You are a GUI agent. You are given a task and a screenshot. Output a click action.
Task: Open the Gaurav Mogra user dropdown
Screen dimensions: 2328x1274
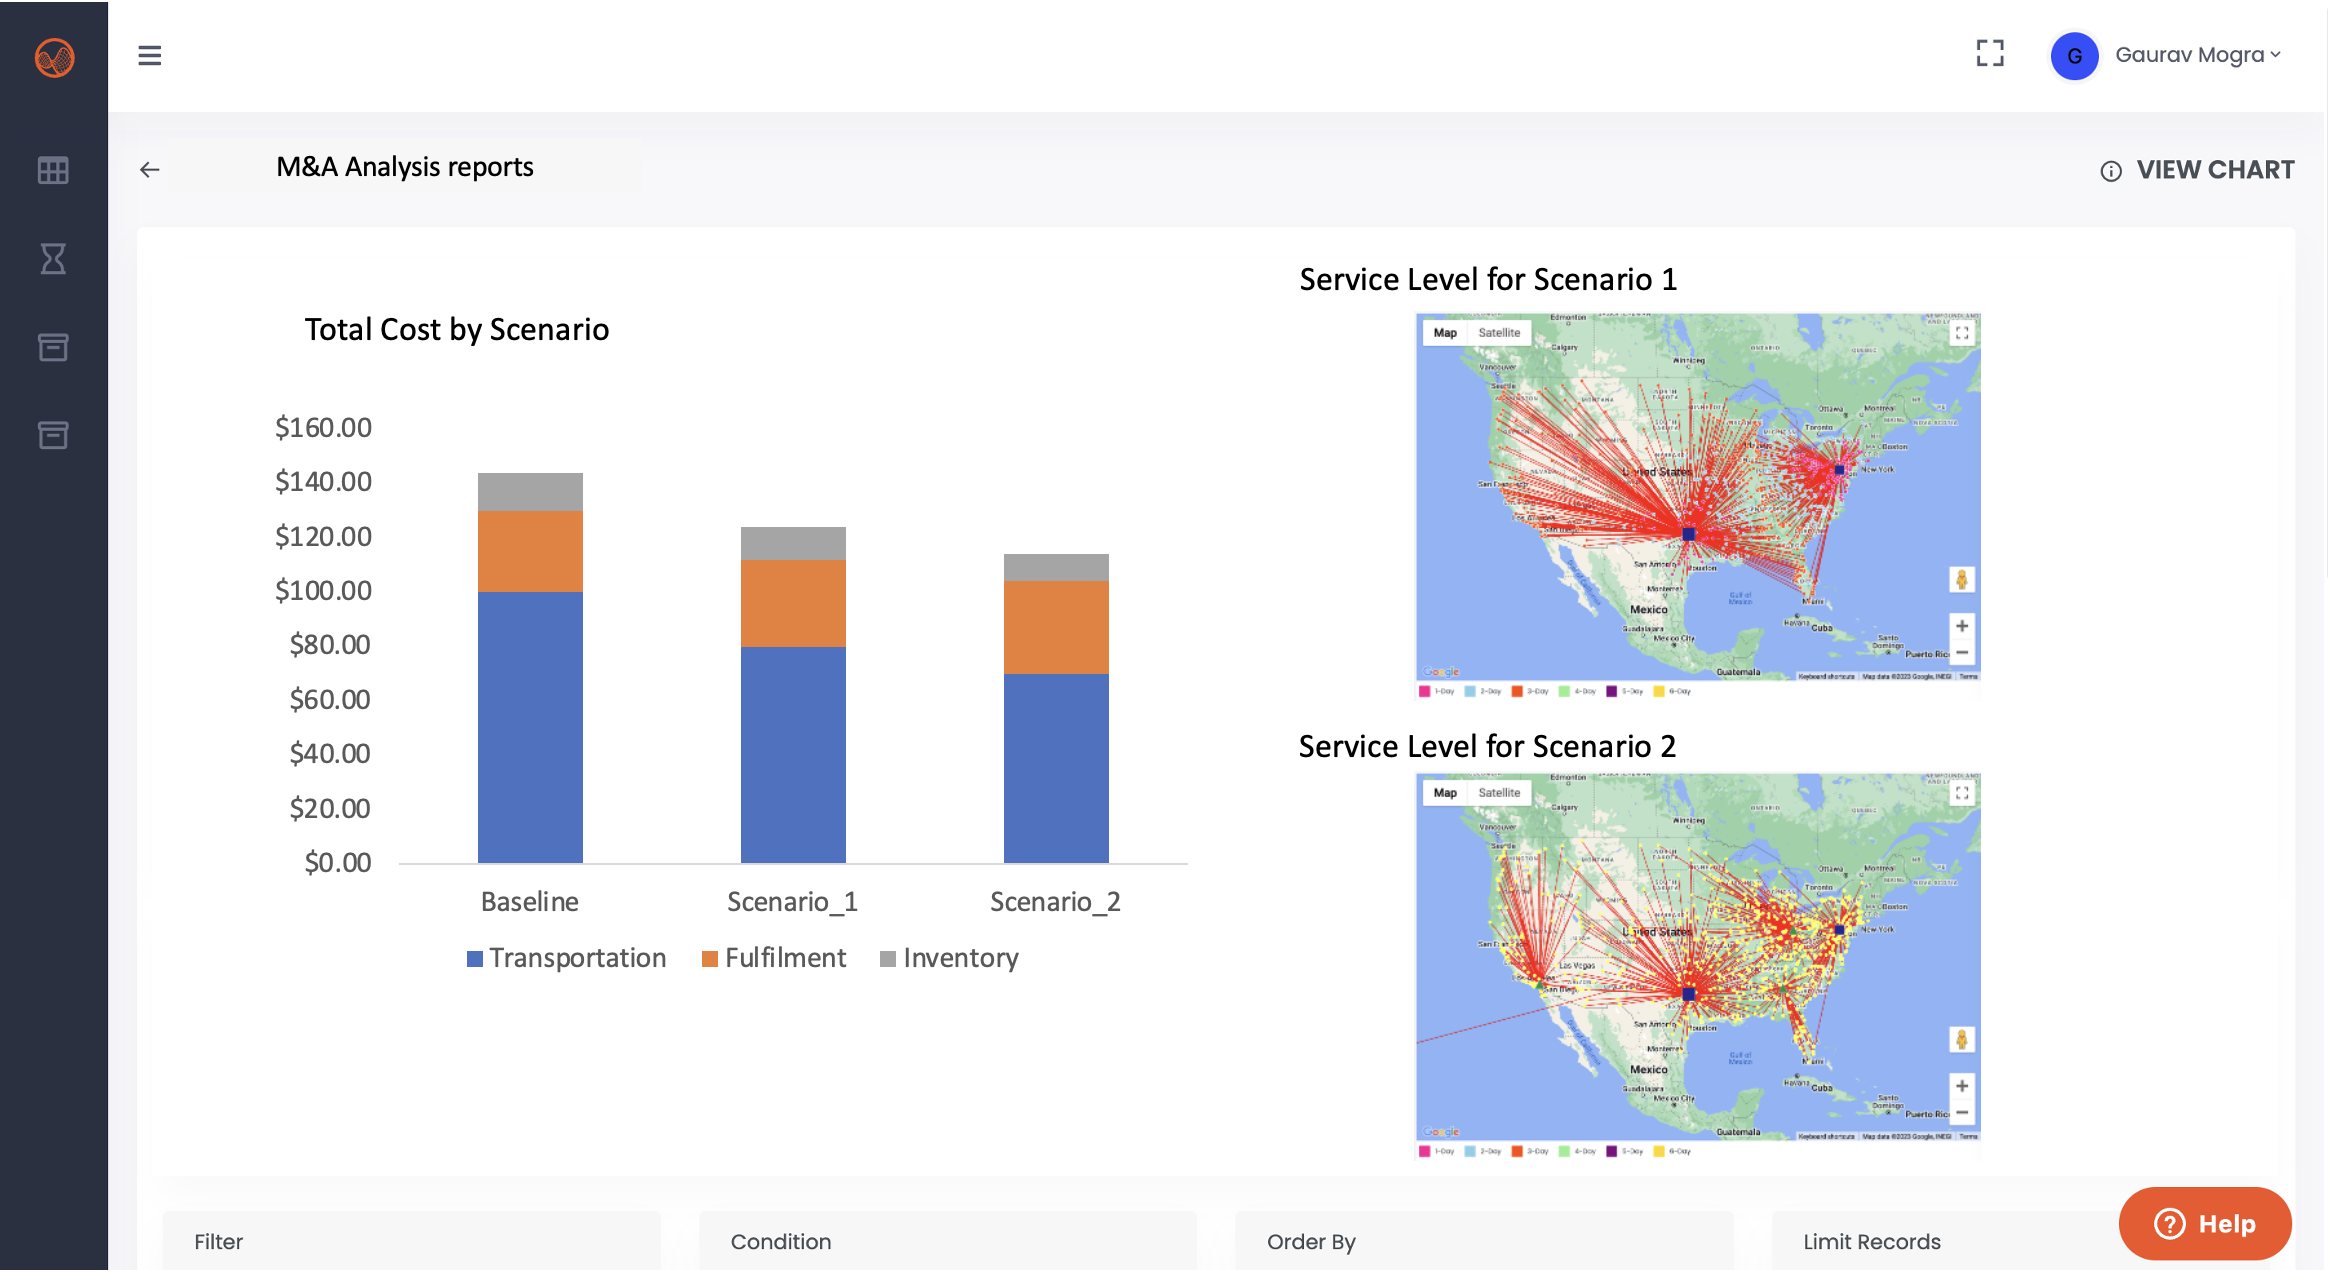coord(2197,55)
